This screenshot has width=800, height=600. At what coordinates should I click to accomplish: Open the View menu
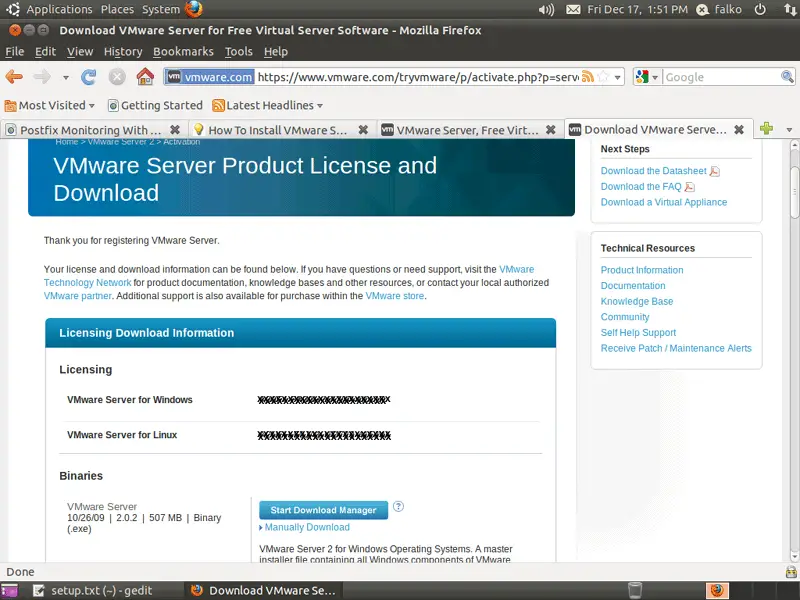point(80,52)
